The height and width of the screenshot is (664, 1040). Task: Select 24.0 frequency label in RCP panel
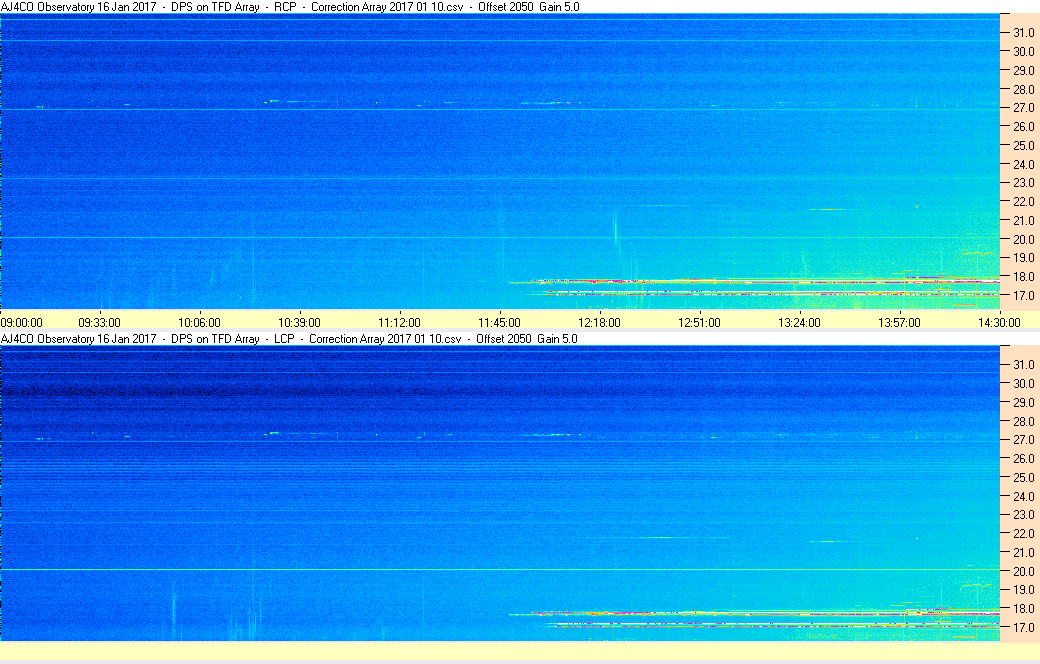(1023, 165)
